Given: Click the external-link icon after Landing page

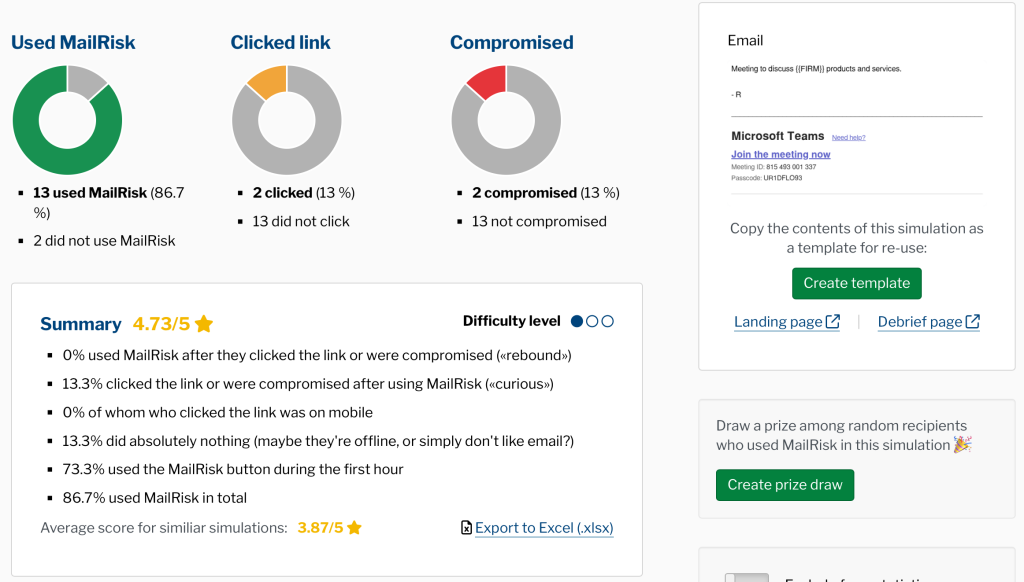Looking at the screenshot, I should tap(832, 322).
